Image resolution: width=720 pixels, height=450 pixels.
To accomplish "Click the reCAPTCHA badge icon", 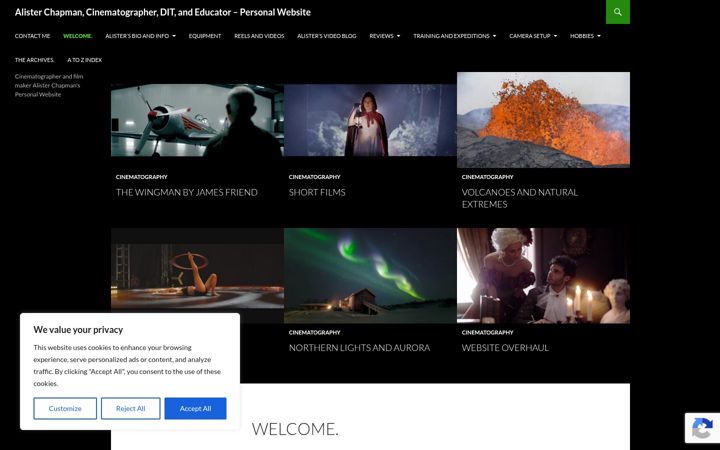I will (x=702, y=428).
